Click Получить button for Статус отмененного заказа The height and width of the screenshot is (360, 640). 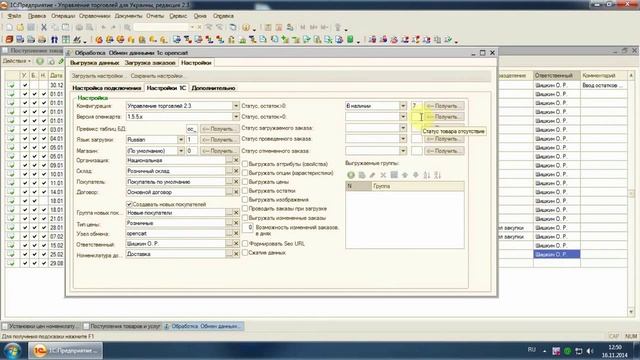(x=444, y=151)
